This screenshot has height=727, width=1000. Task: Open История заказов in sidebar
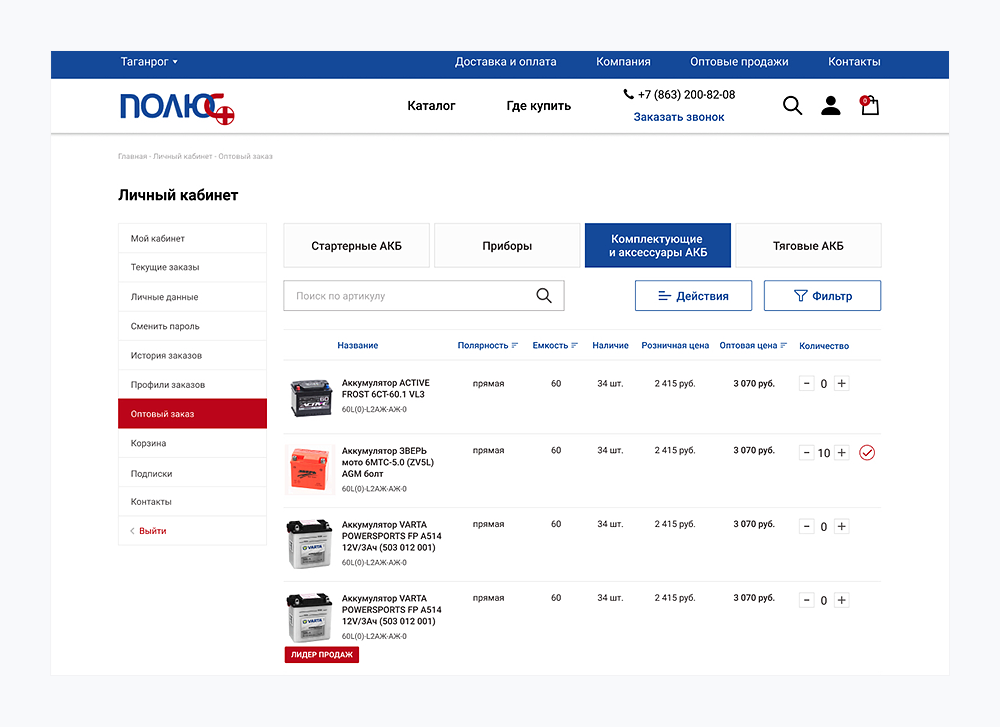point(166,356)
